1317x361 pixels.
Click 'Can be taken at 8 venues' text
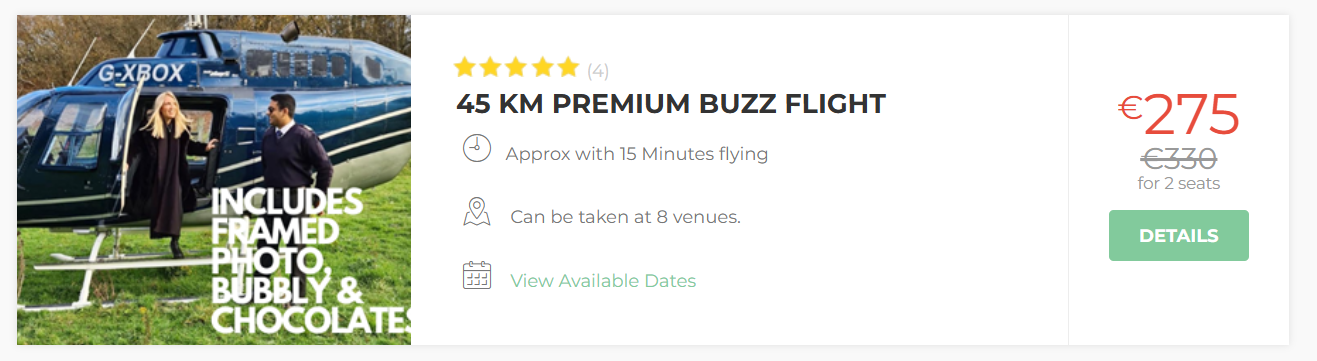coord(625,217)
